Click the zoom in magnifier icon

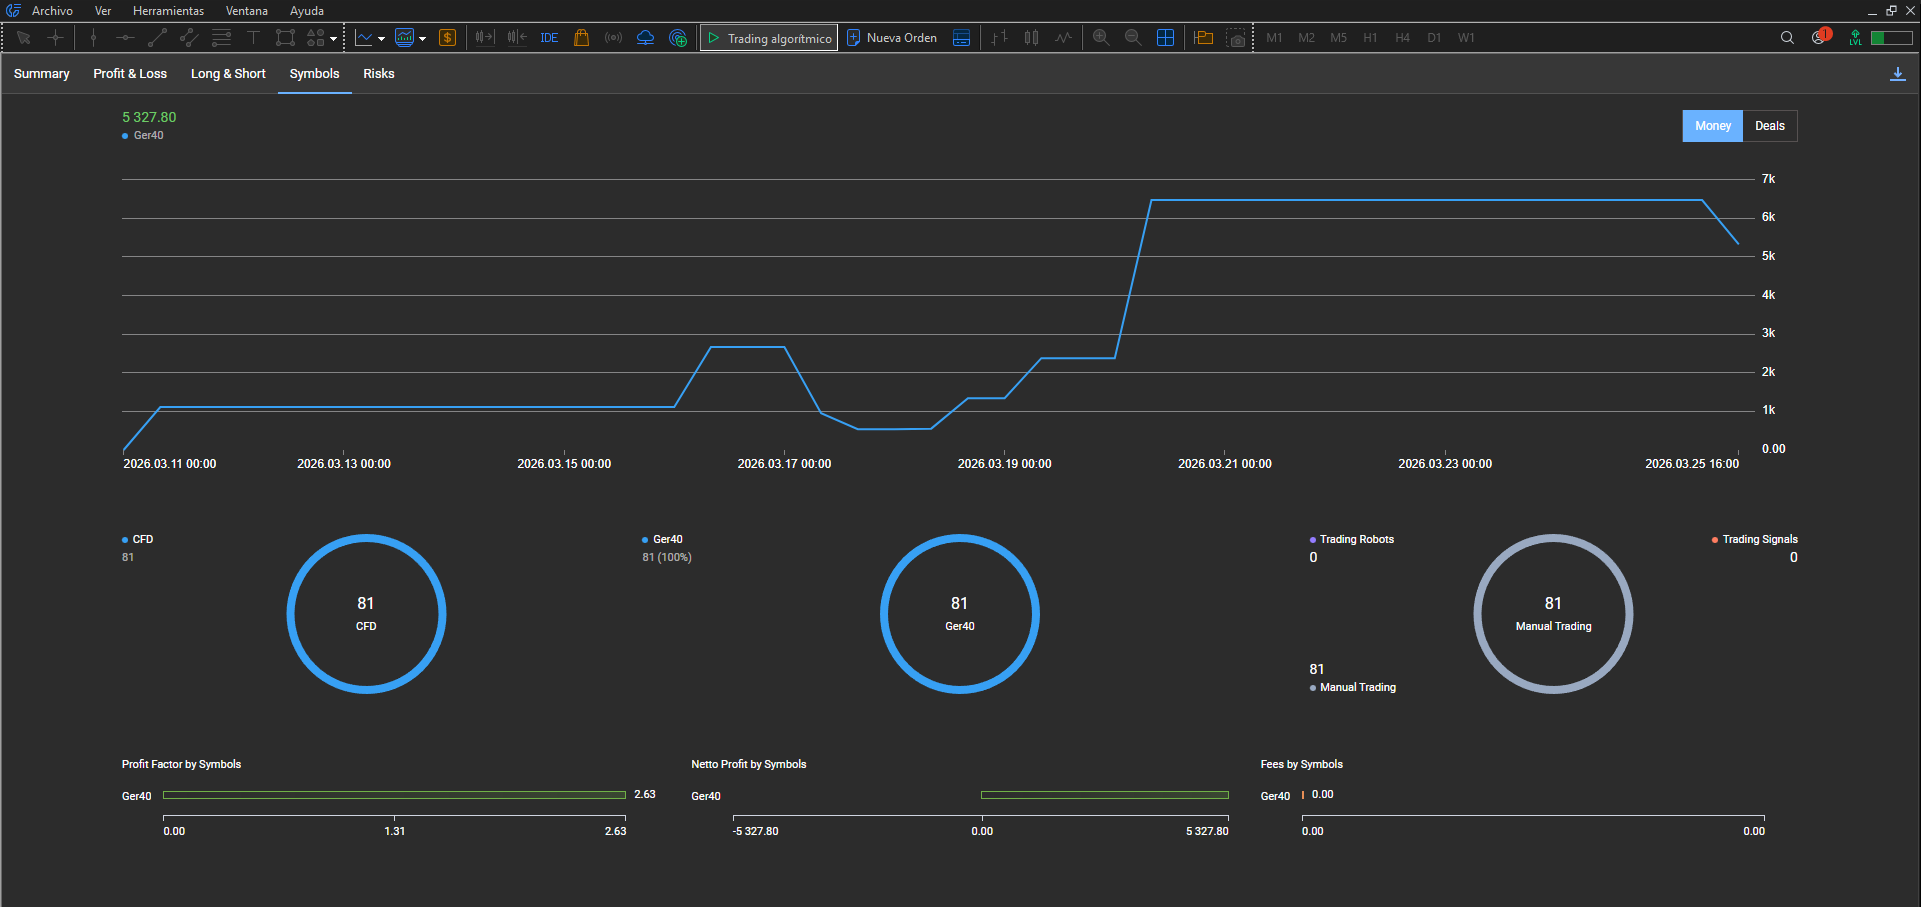[x=1101, y=38]
